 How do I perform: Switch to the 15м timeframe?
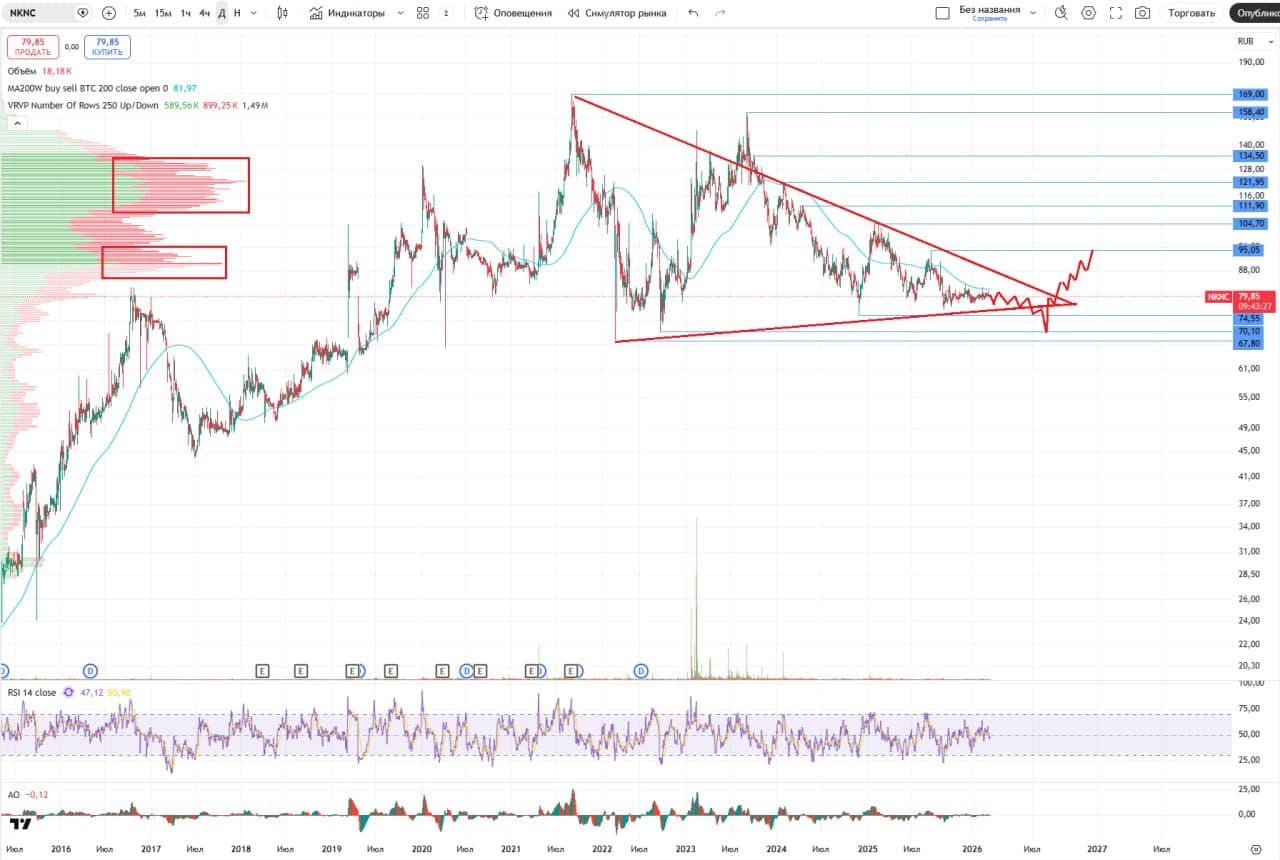163,13
